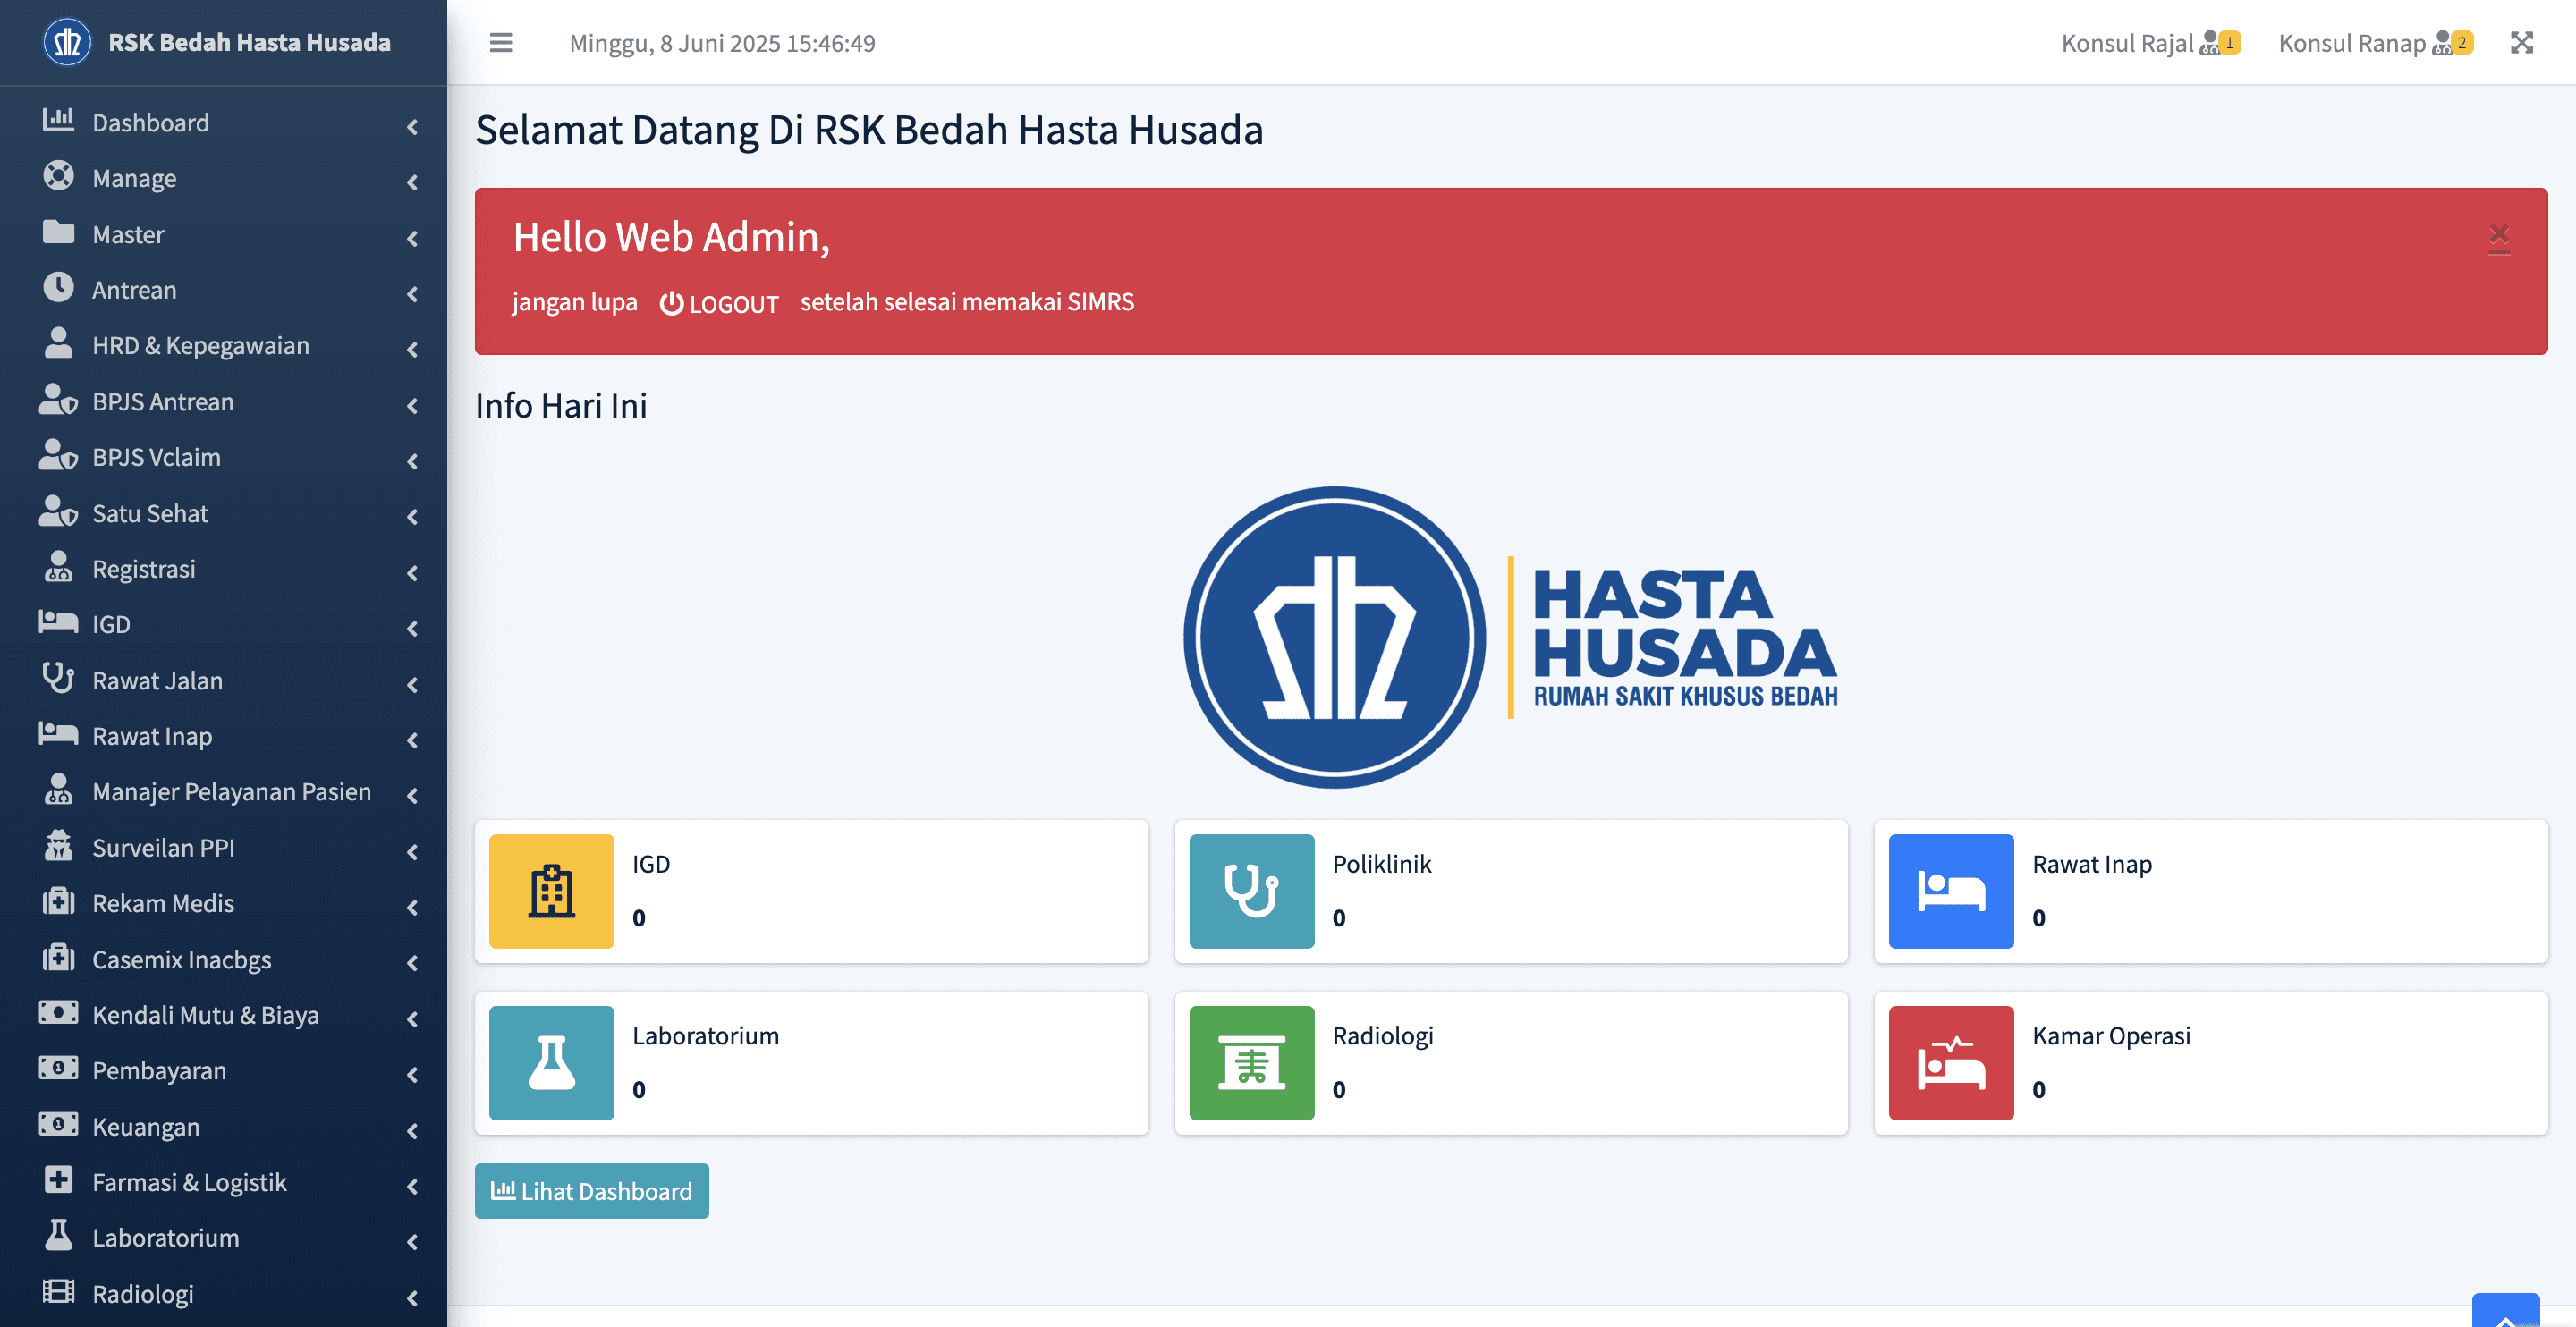Viewport: 2576px width, 1327px height.
Task: Click the Manage lifebuoy icon in sidebar
Action: pos(58,176)
